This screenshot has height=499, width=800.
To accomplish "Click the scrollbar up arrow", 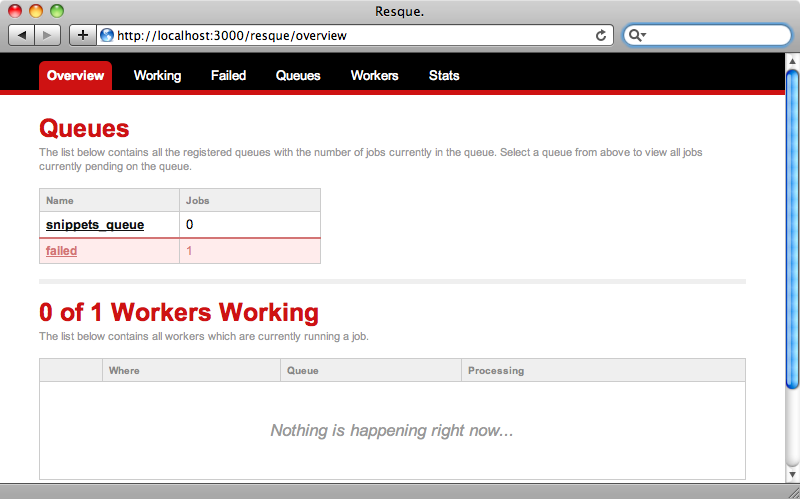I will point(792,61).
